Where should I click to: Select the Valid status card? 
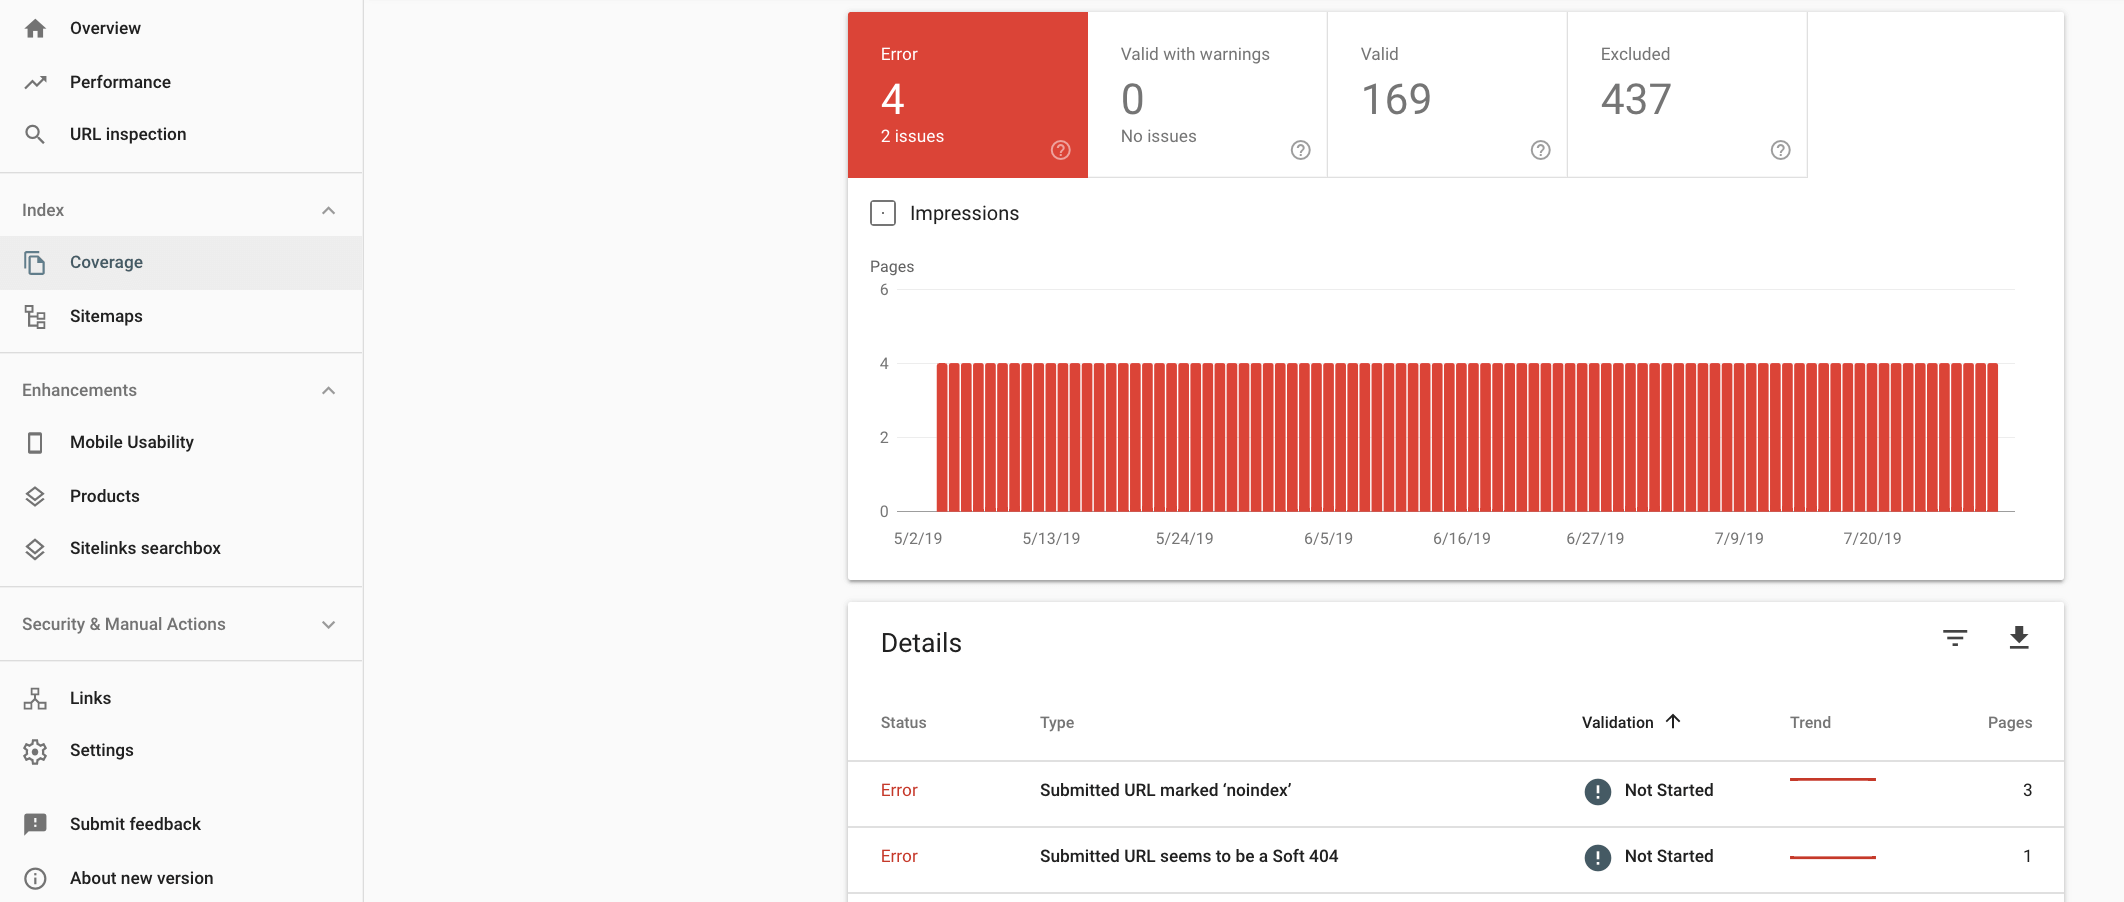click(x=1448, y=95)
